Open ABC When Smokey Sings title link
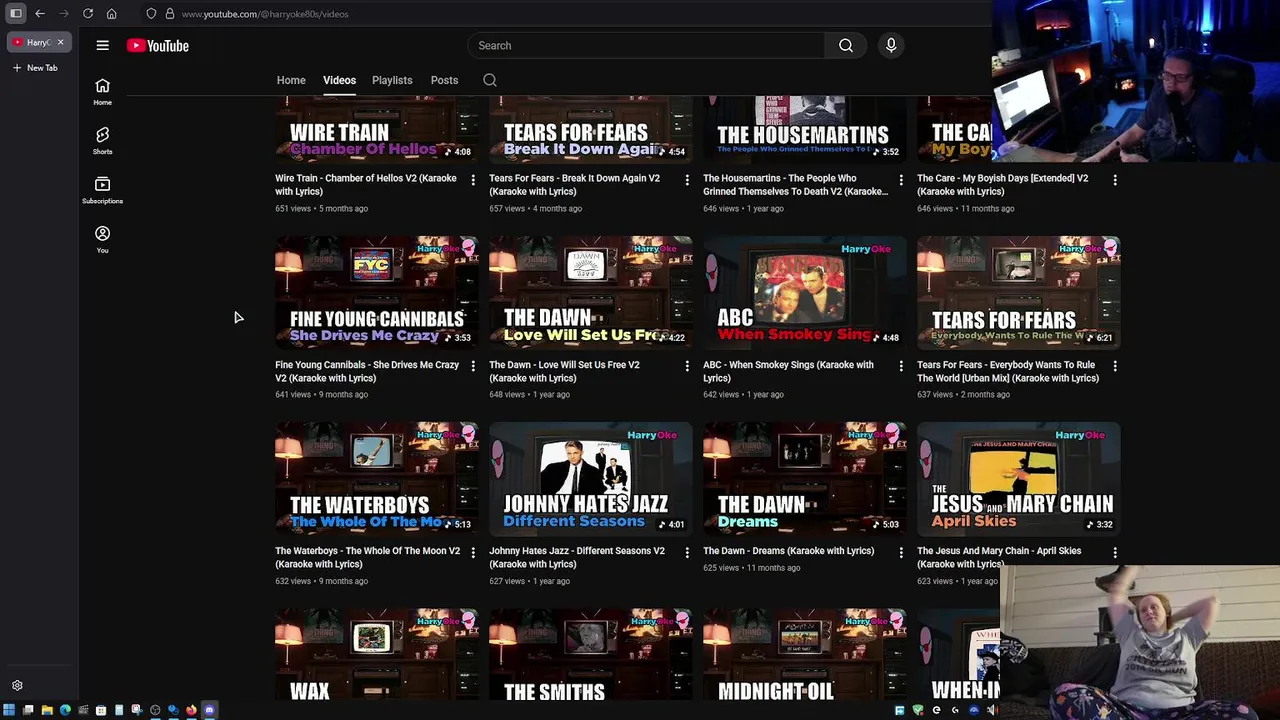 (788, 371)
